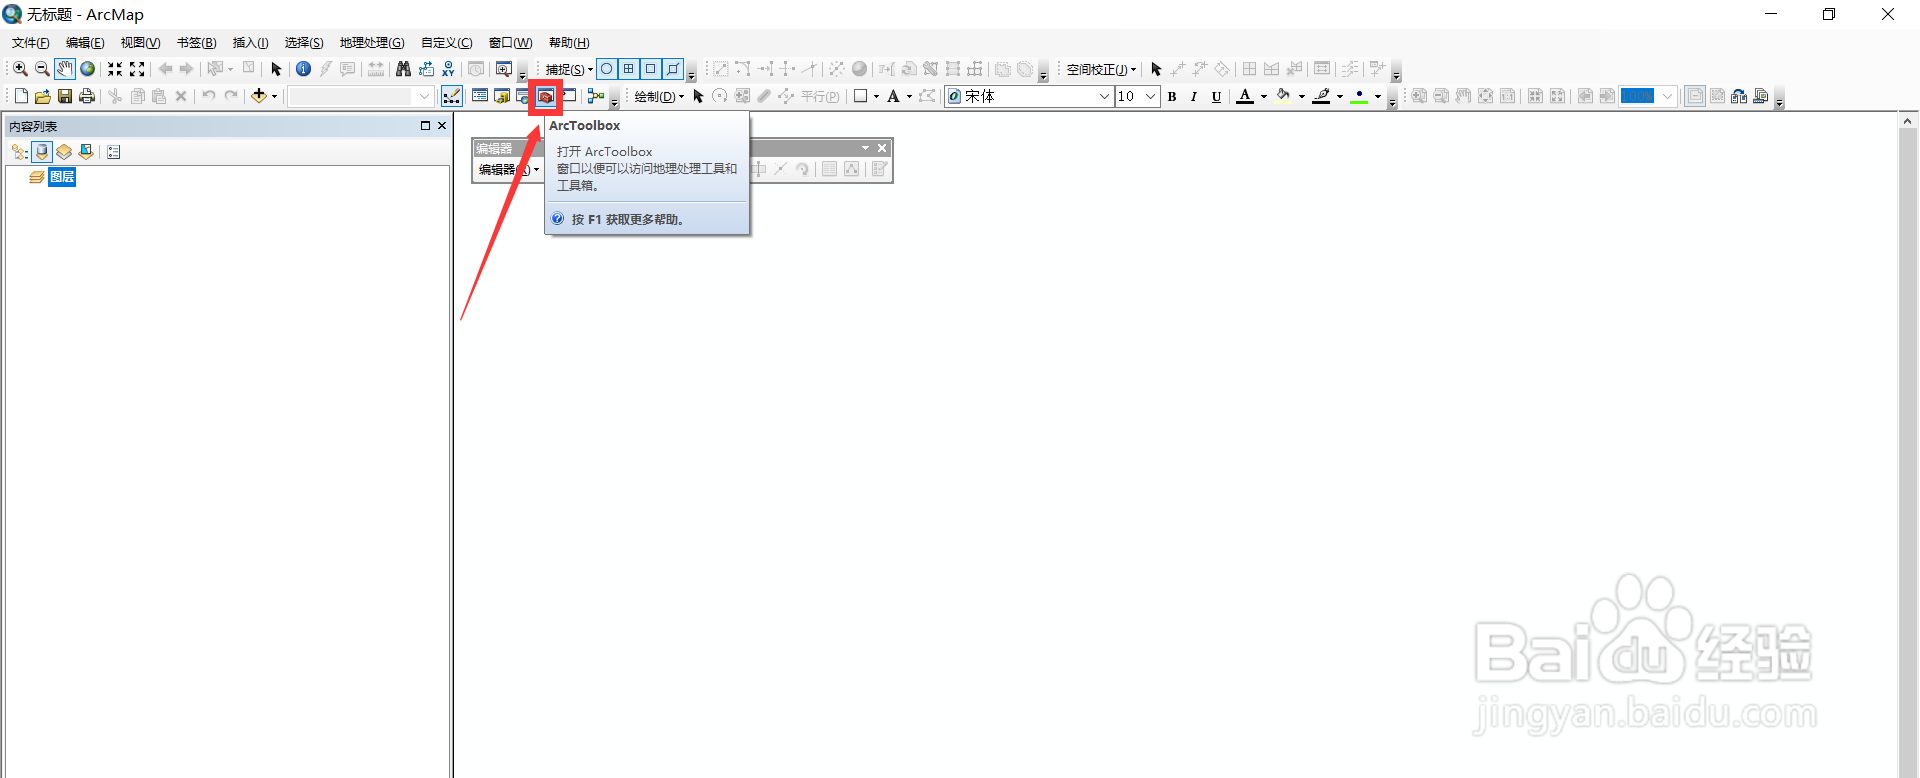The width and height of the screenshot is (1920, 778).
Task: Expand the 绘制(D) drawing dropdown
Action: [x=659, y=96]
